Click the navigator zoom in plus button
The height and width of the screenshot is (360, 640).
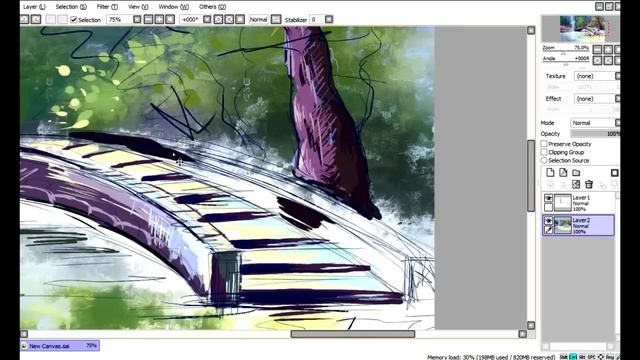(608, 50)
